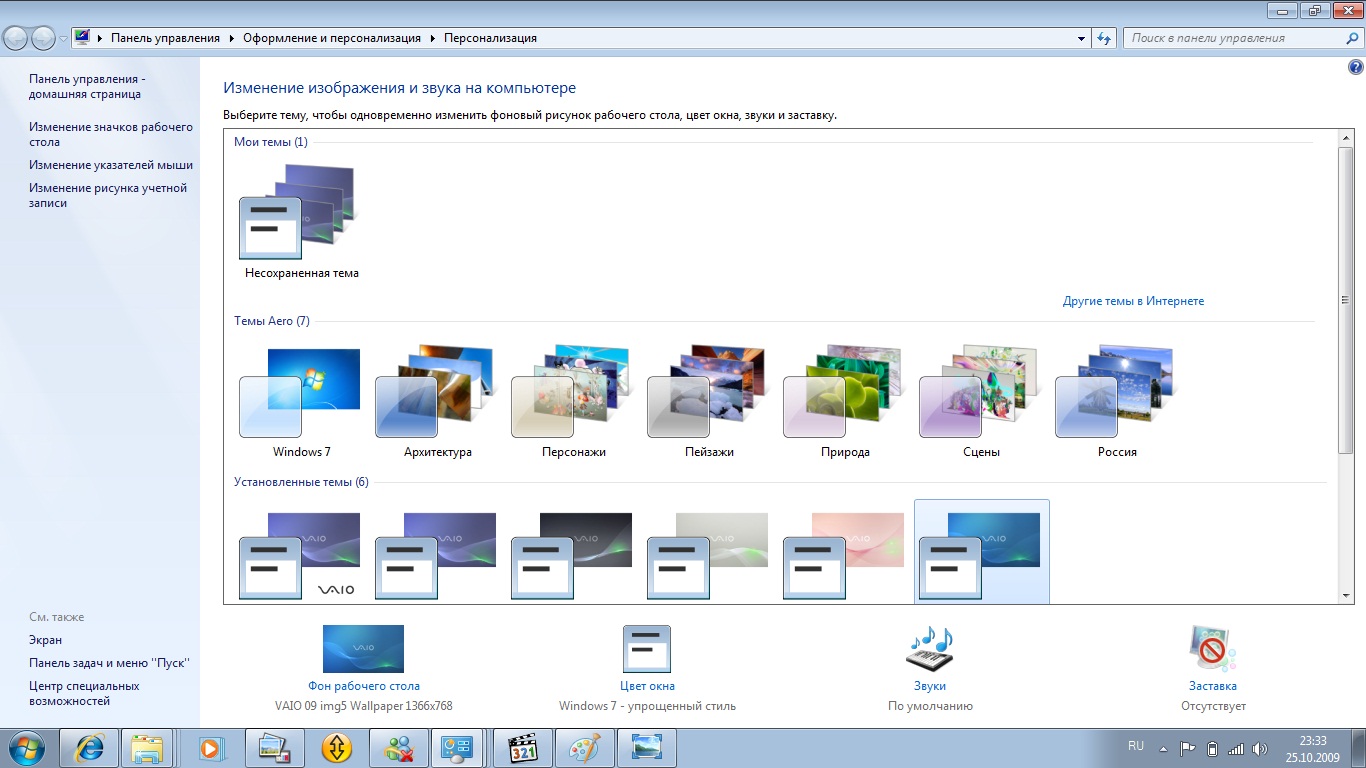1366x768 pixels.
Task: Open Paint from the taskbar
Action: click(x=584, y=748)
